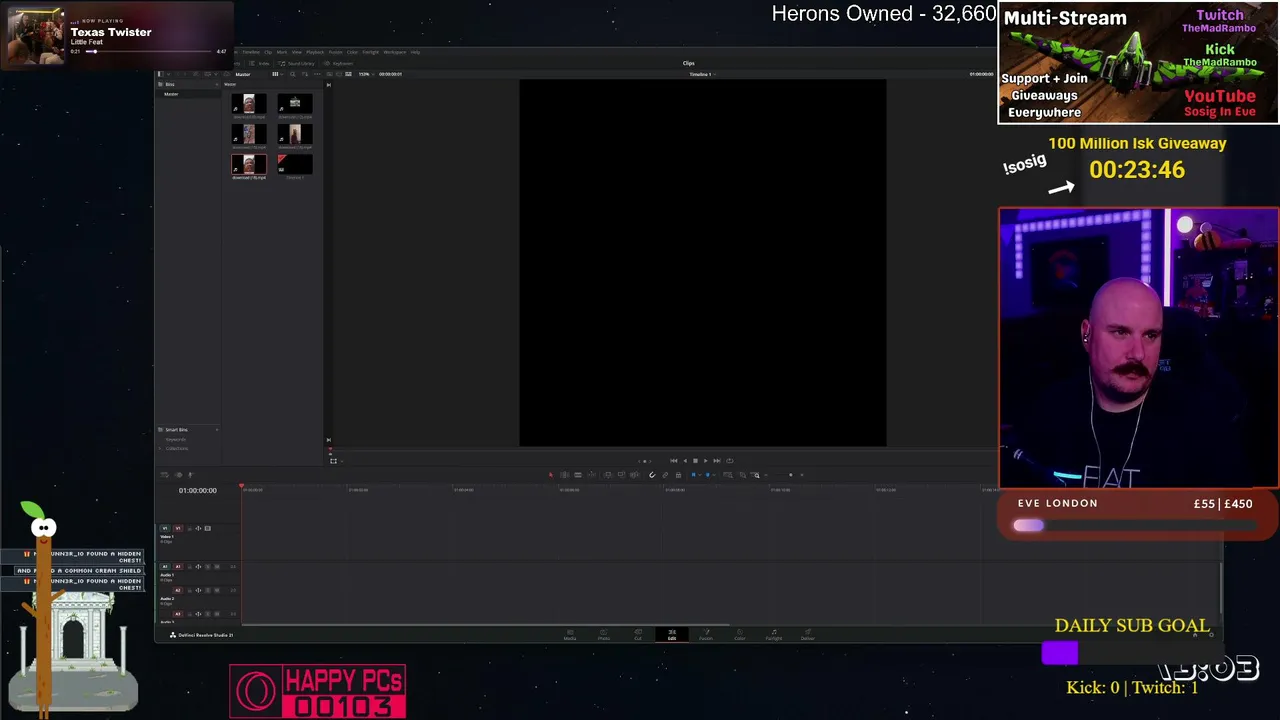Open the Keyframes panel button
Viewport: 1280px width, 720px height.
click(339, 63)
